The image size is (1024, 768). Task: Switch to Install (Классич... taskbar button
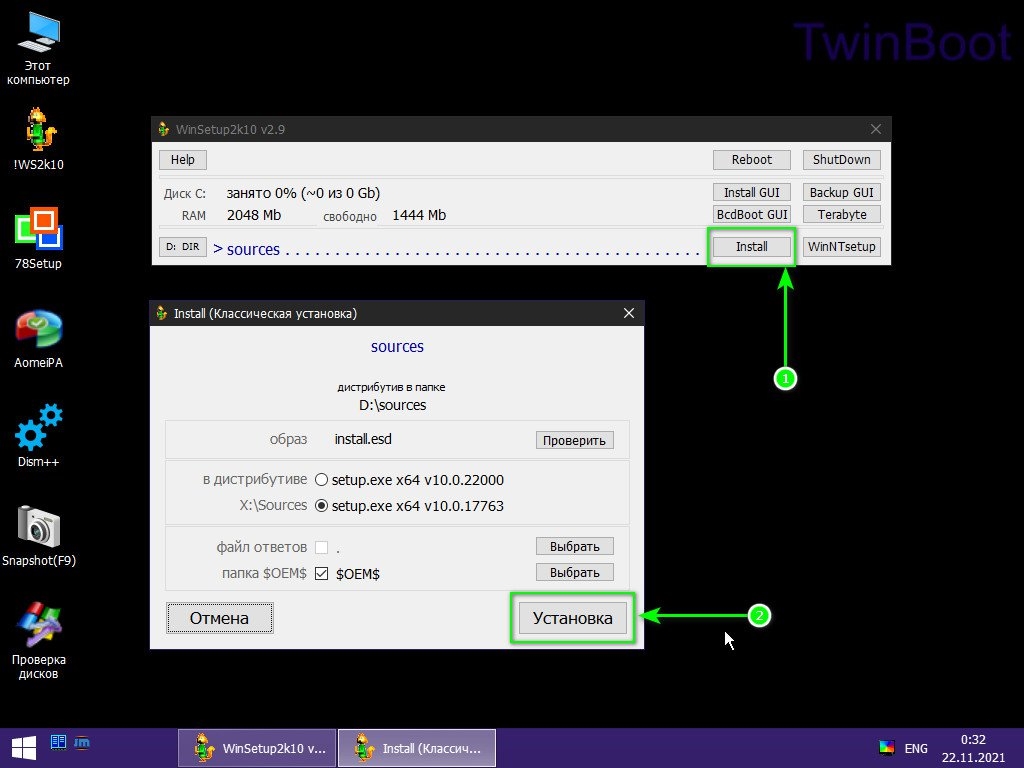417,748
